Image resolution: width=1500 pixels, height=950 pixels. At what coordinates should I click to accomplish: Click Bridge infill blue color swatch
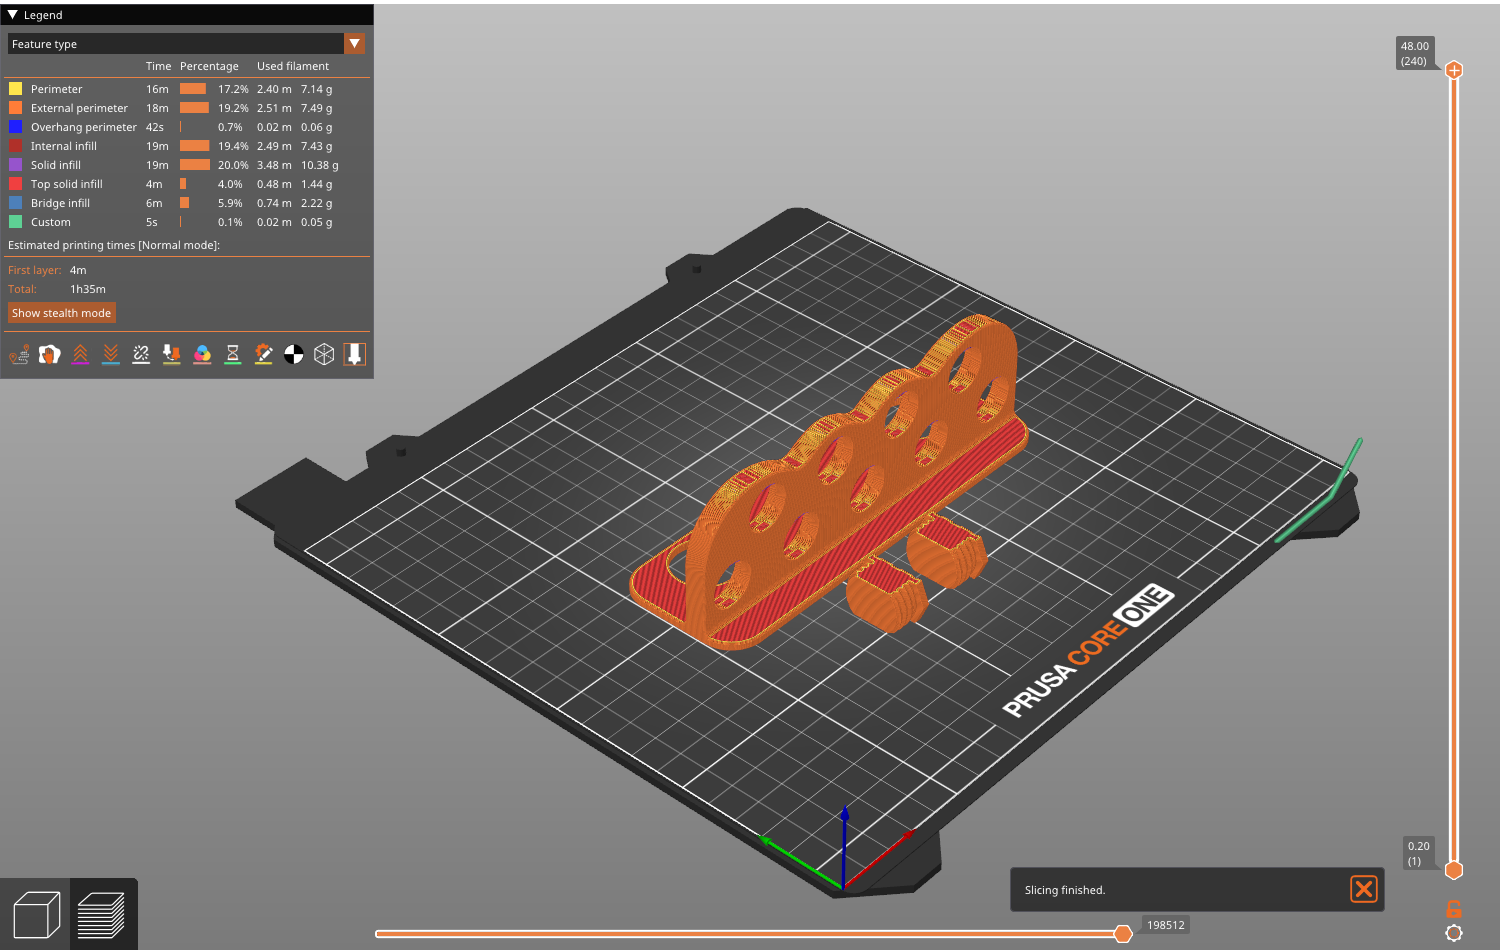pos(16,203)
